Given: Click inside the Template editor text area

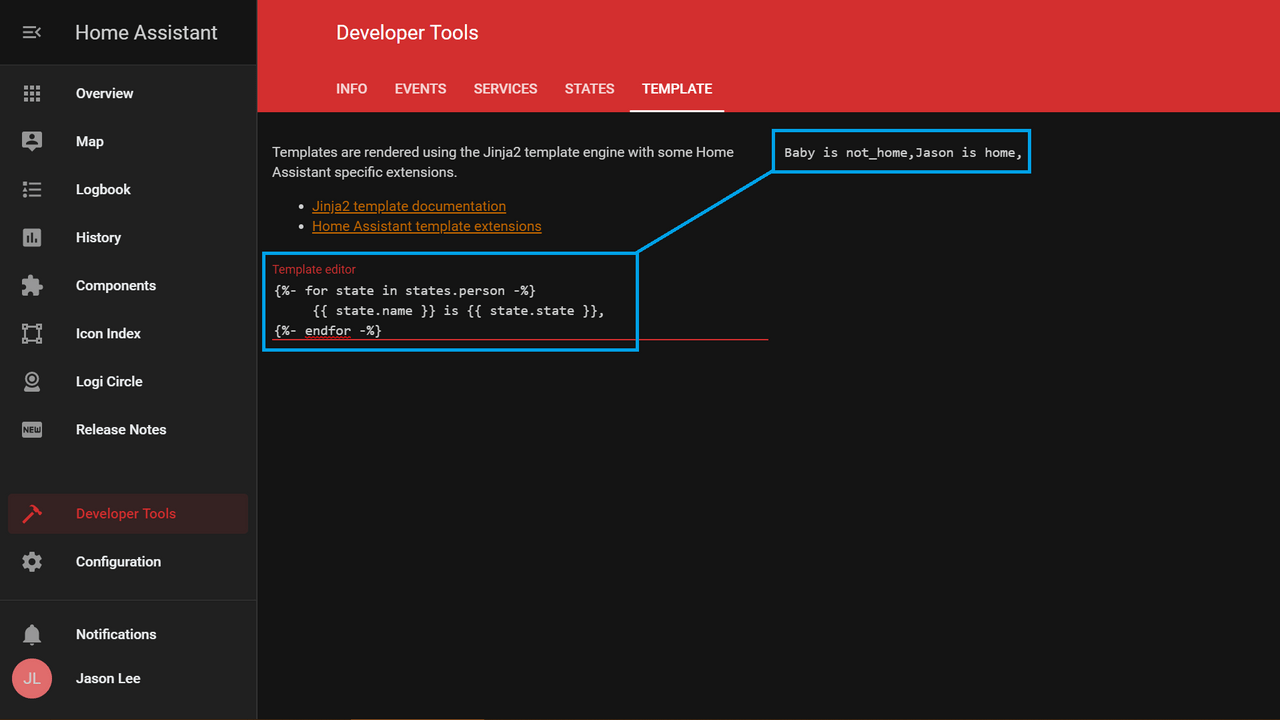Looking at the screenshot, I should (x=520, y=310).
